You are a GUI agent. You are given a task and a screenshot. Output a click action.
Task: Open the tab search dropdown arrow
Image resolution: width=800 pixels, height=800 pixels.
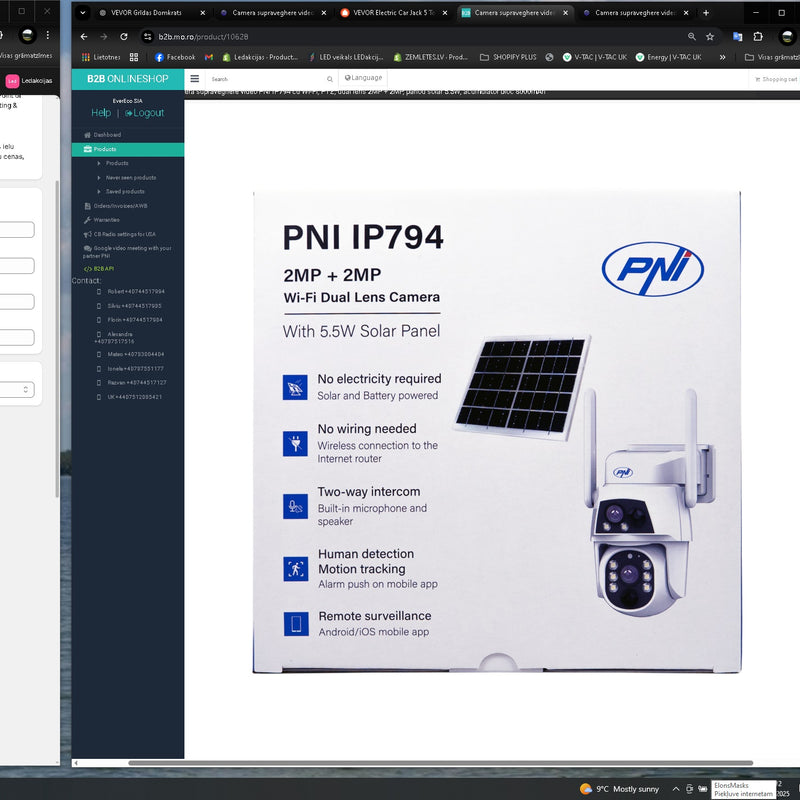click(83, 13)
